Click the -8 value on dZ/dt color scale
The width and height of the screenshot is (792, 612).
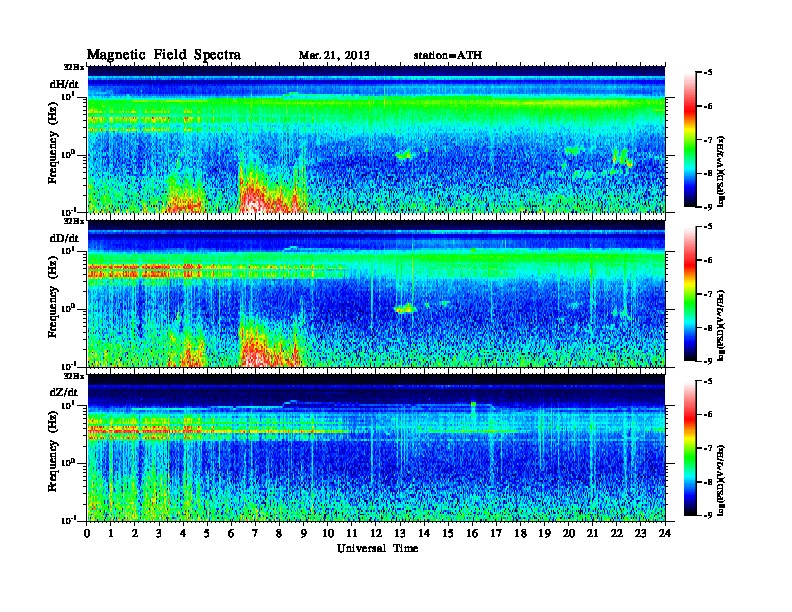coord(707,482)
